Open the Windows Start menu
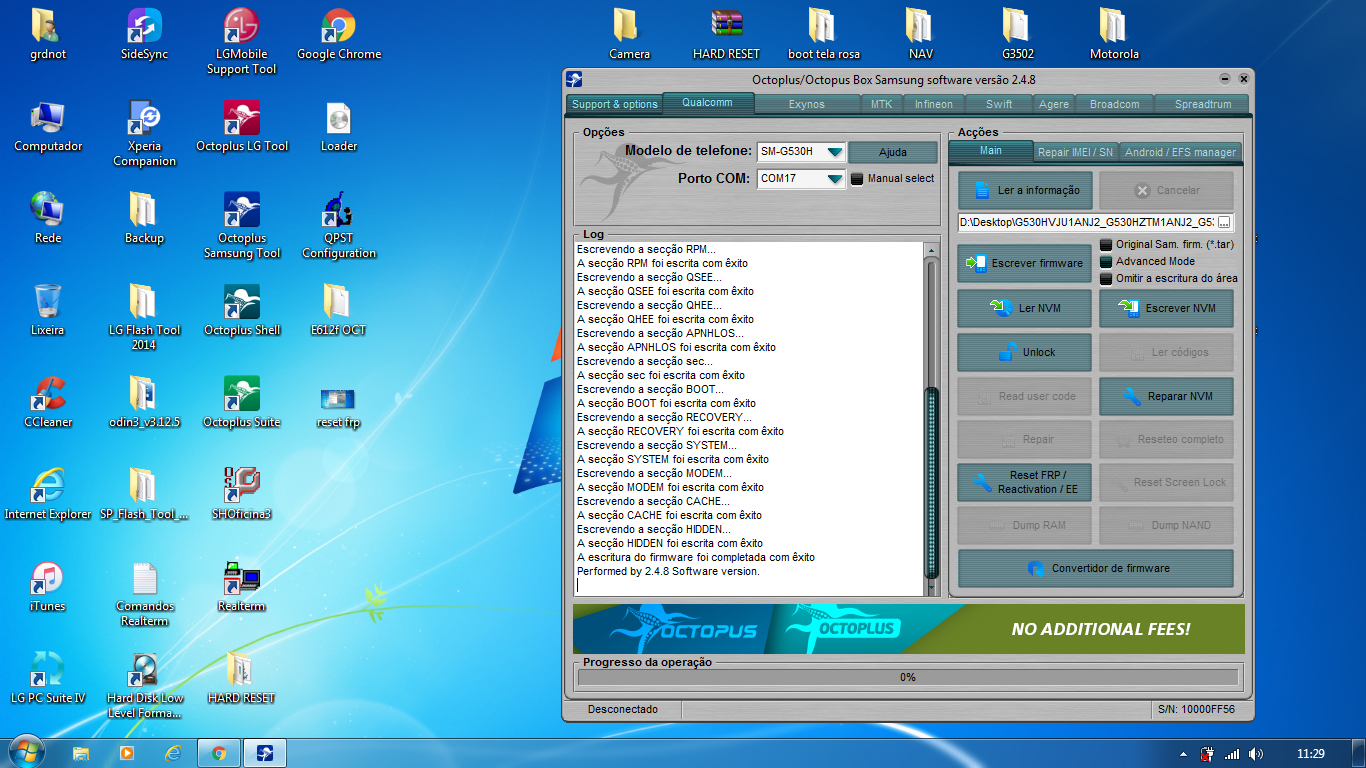Viewport: 1366px width, 768px height. pyautogui.click(x=25, y=752)
